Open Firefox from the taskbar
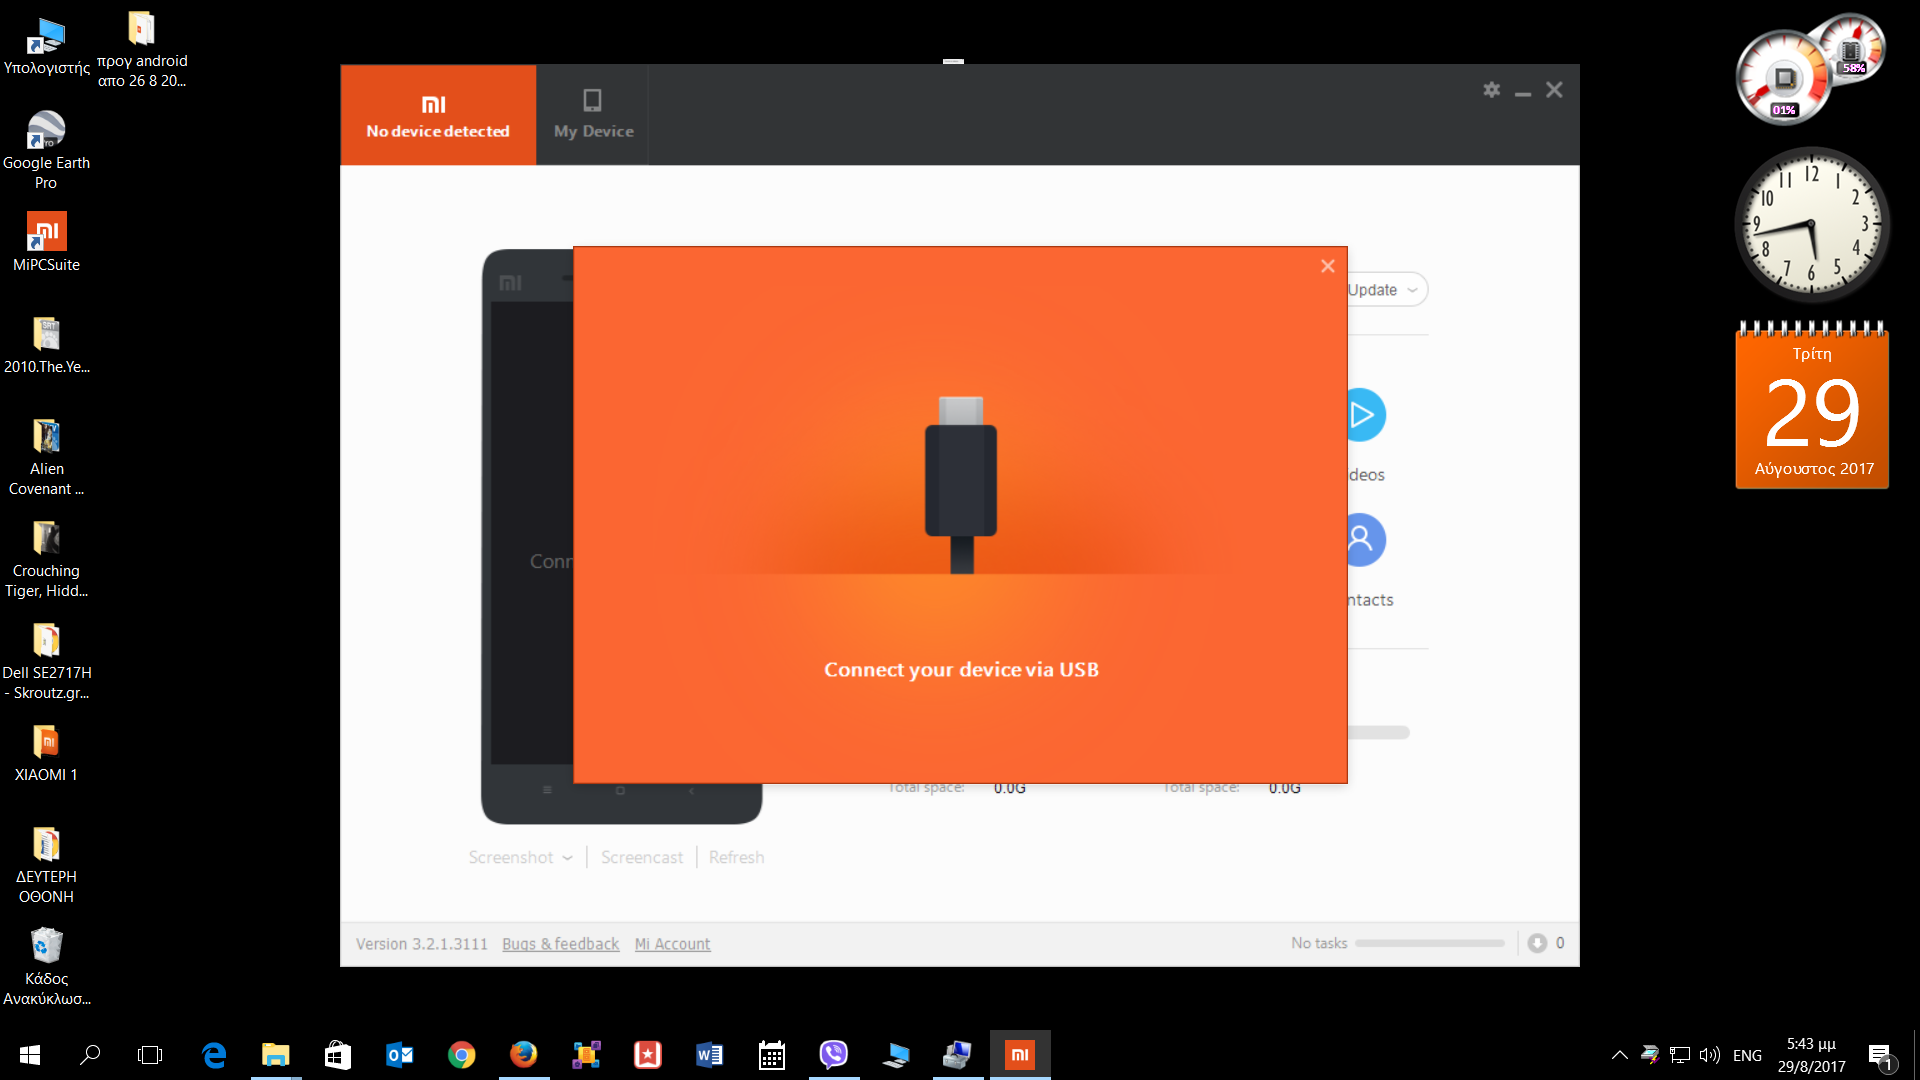Screen dimensions: 1920x1080 tap(523, 1054)
